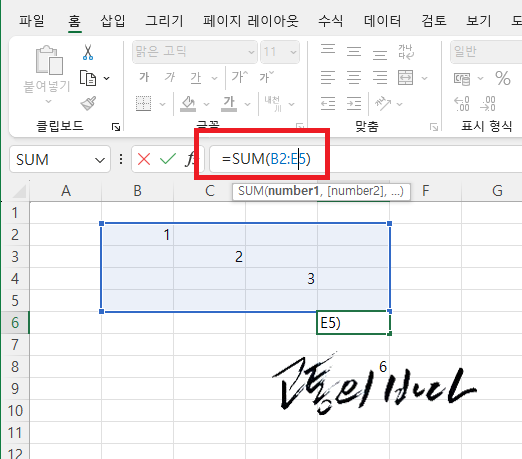Open clipboard (클립보드) dialog launcher

click(x=116, y=127)
